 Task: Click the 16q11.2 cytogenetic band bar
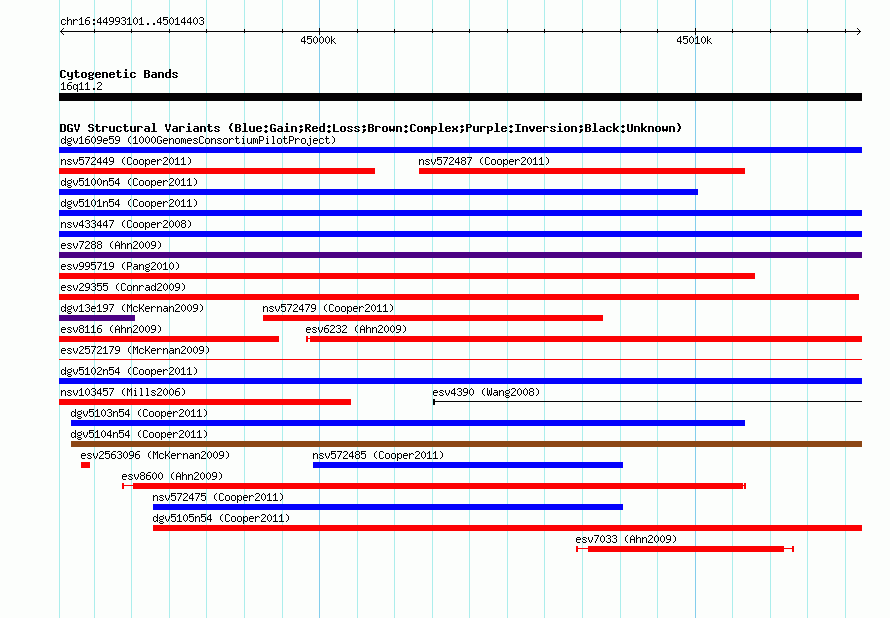point(460,98)
